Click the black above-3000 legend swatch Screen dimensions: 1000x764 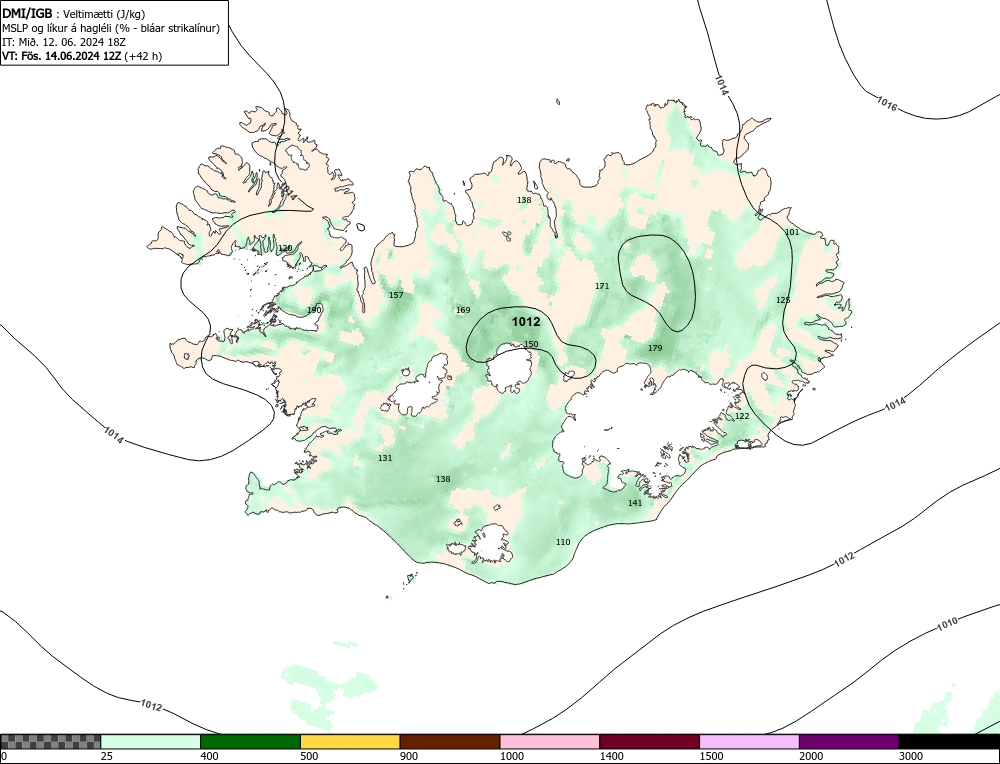[x=950, y=742]
